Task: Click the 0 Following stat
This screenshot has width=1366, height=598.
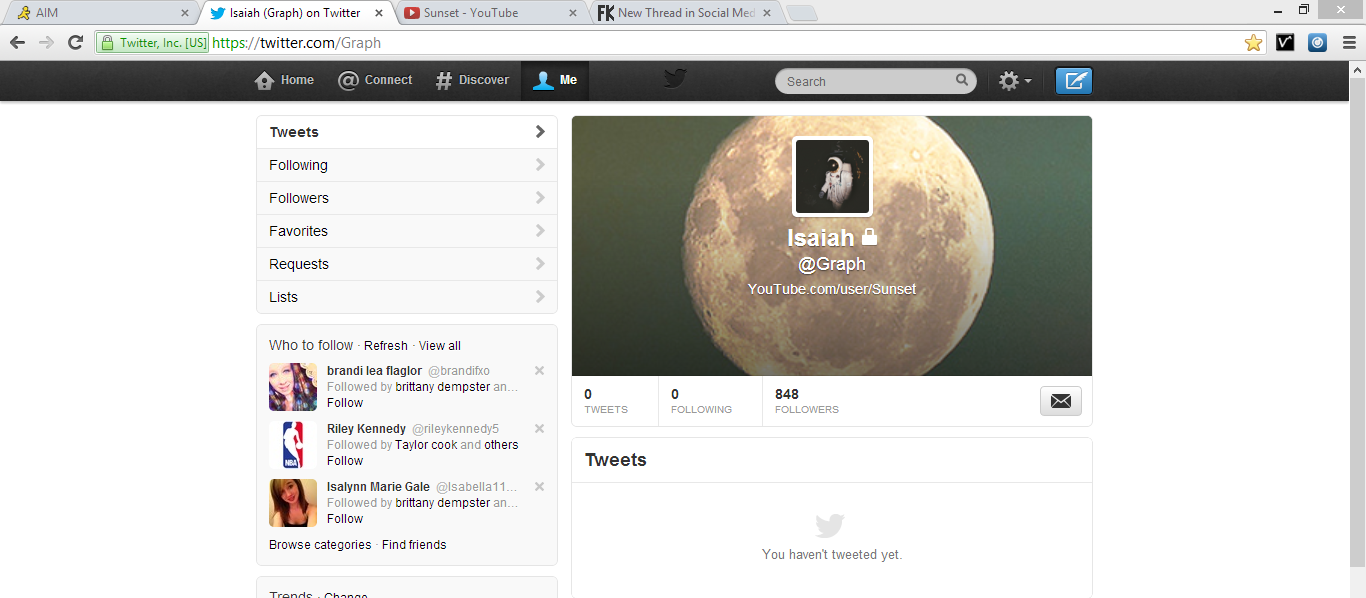Action: [701, 401]
